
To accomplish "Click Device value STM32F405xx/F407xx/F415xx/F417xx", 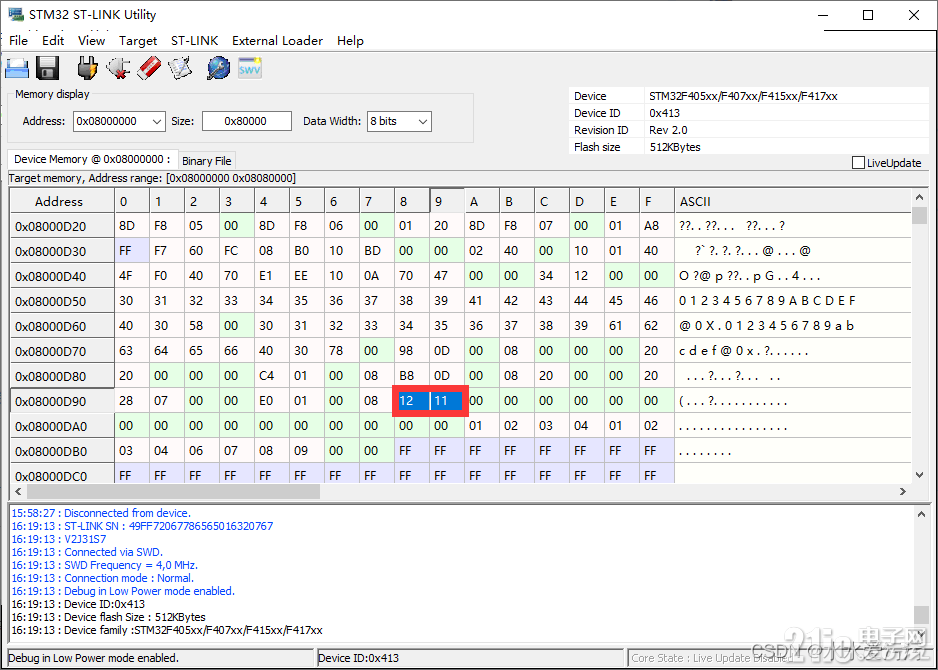I will coord(743,96).
